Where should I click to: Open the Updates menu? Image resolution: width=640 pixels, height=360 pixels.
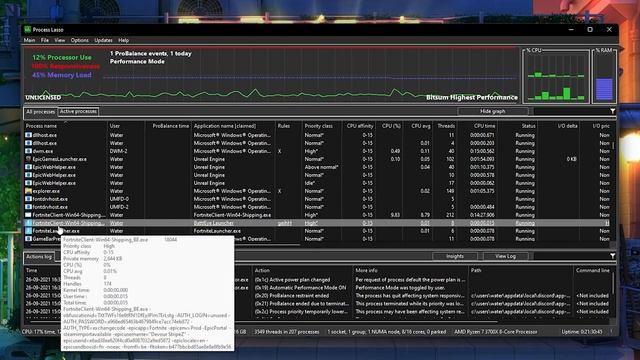coord(103,40)
